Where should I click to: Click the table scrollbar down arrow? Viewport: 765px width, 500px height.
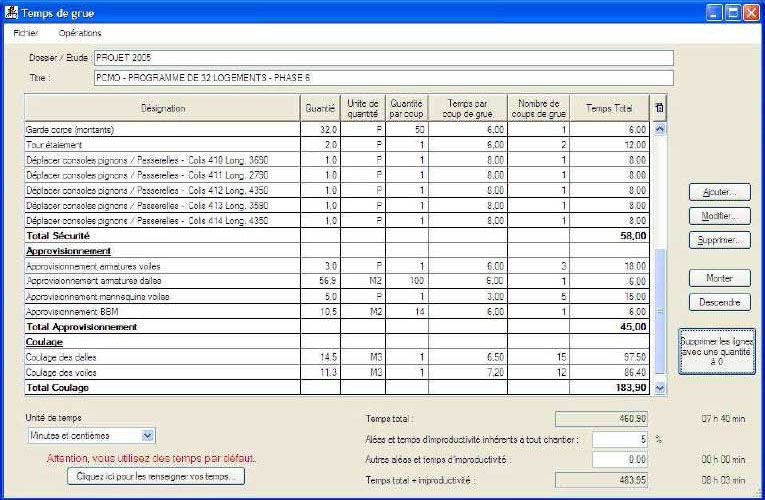pyautogui.click(x=660, y=388)
